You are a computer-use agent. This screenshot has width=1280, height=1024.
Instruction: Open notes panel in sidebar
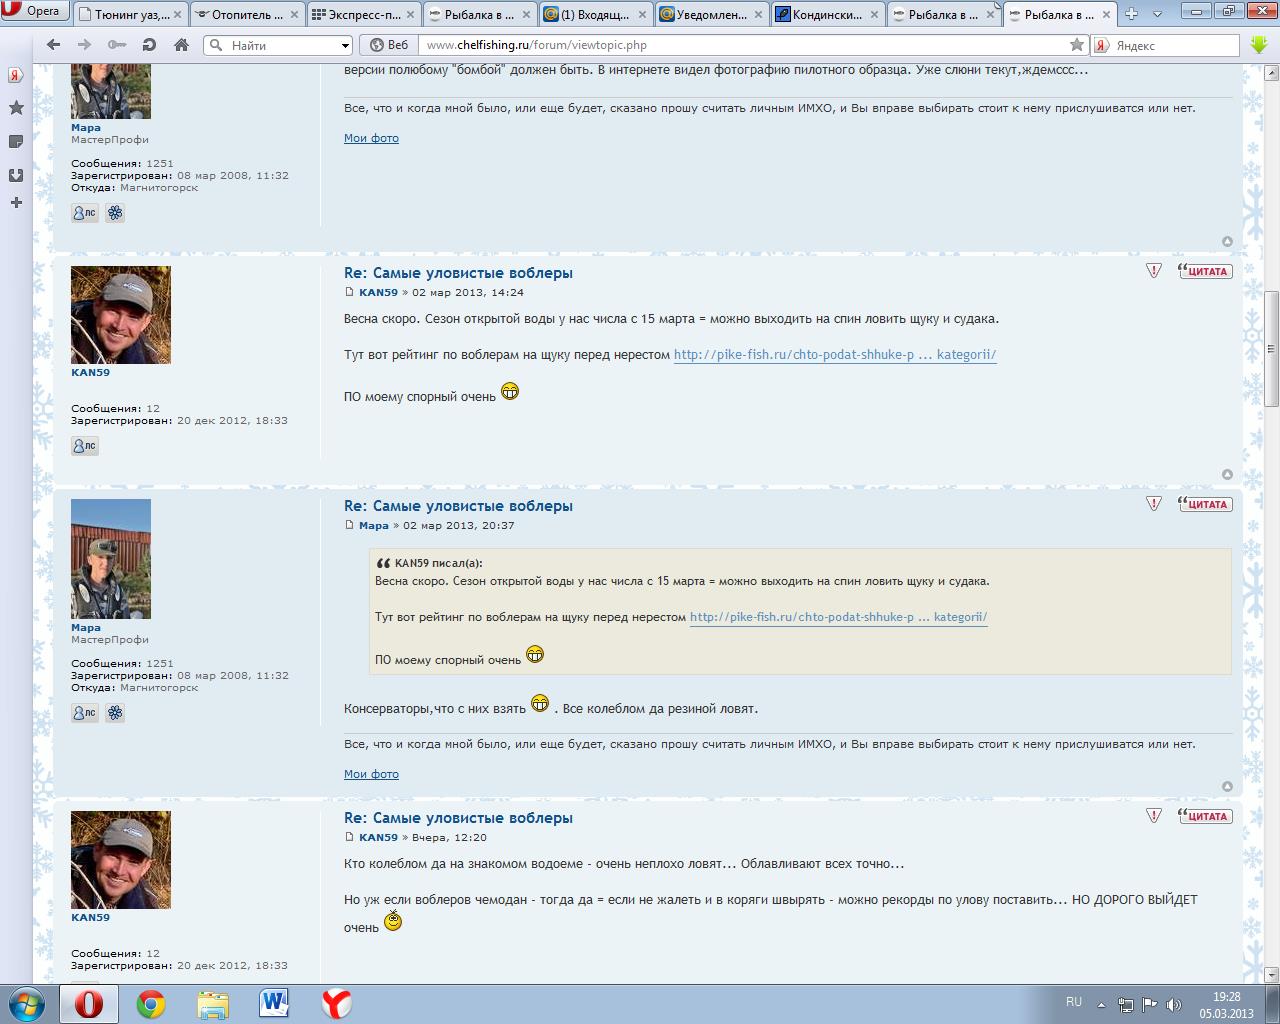(16, 142)
